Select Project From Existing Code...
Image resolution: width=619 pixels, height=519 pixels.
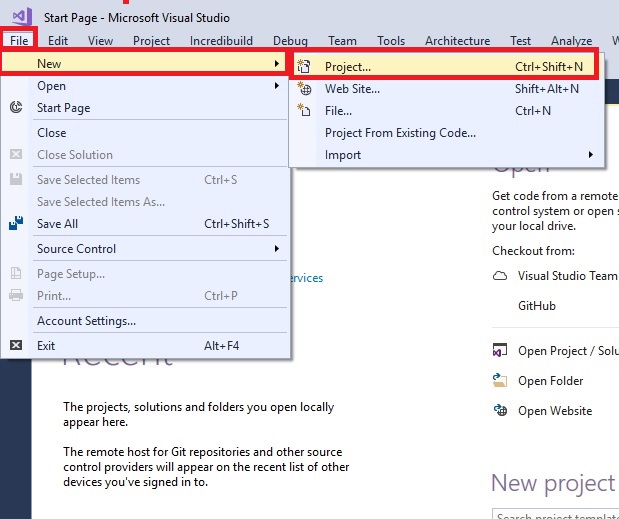coord(446,133)
